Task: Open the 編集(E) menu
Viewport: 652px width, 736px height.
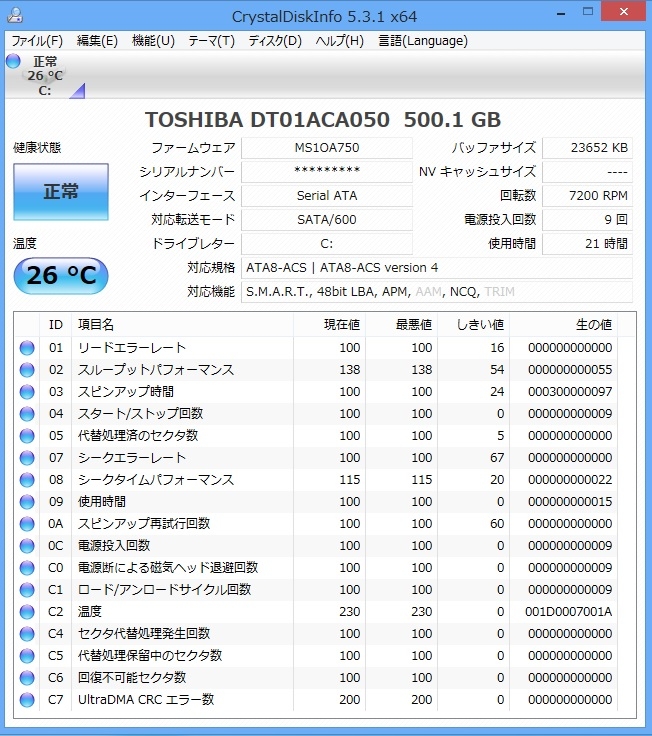Action: [x=97, y=41]
